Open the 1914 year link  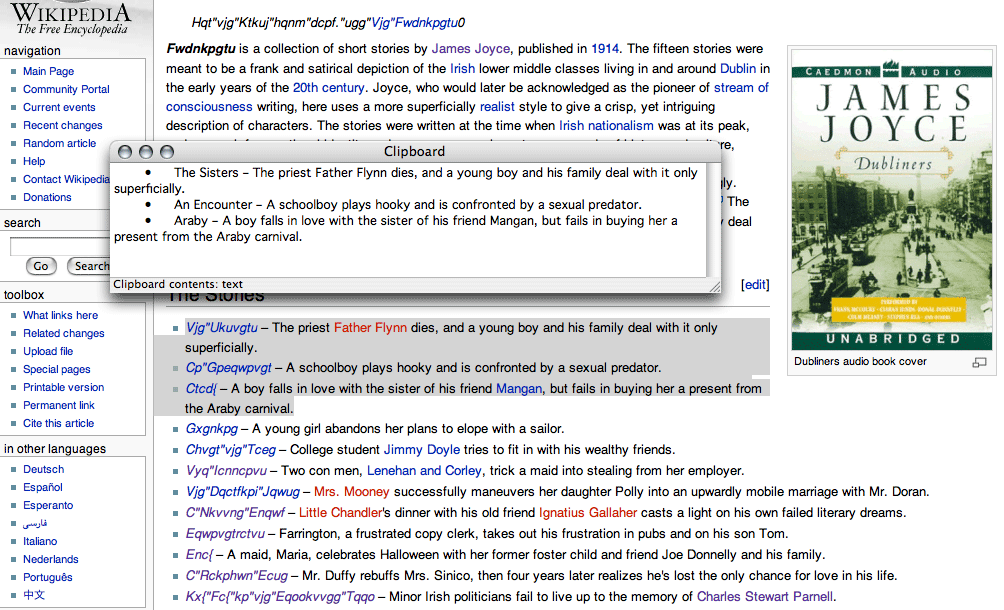(605, 49)
